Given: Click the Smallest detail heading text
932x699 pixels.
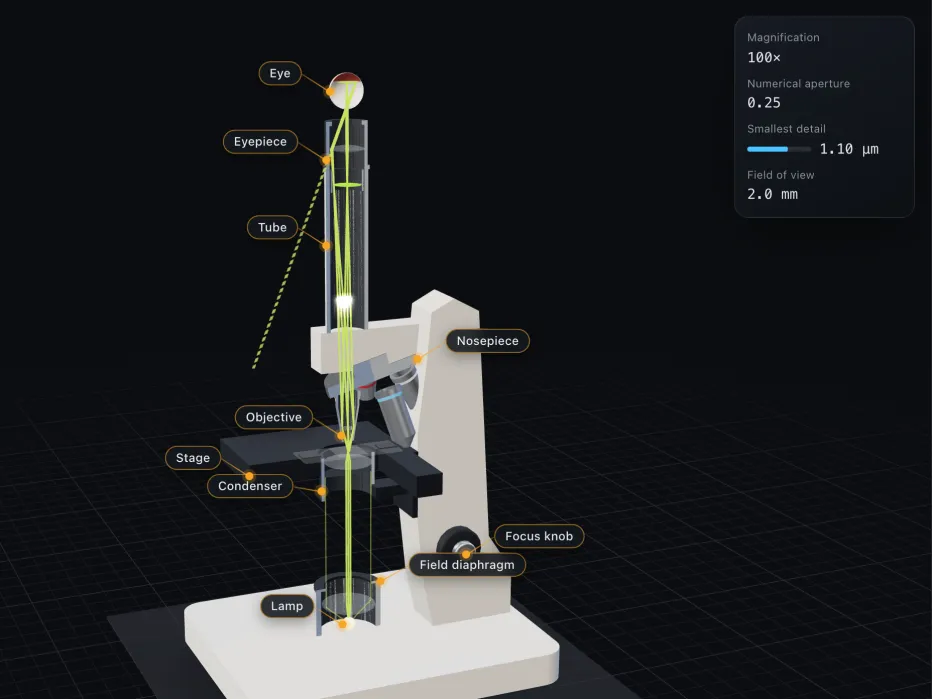Looking at the screenshot, I should [x=786, y=129].
